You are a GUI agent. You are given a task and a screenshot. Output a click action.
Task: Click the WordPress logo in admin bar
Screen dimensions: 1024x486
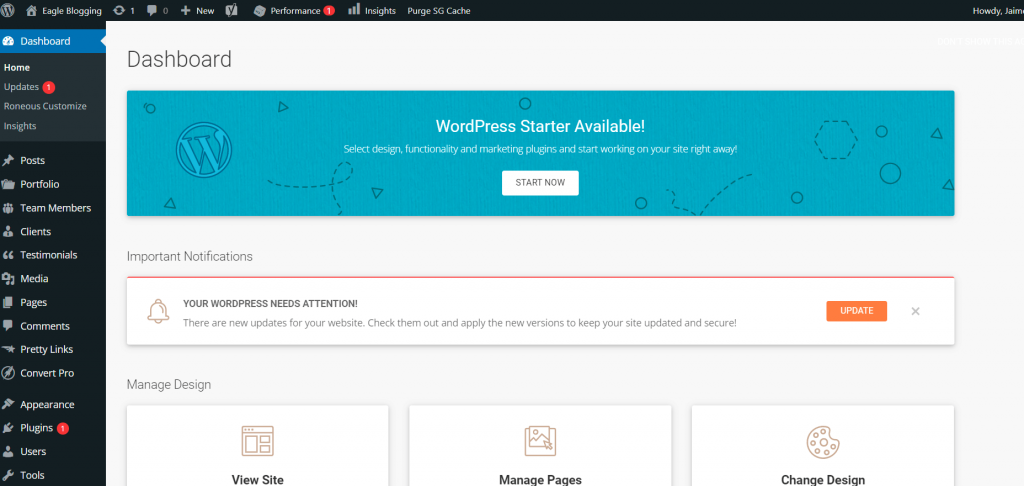click(8, 10)
